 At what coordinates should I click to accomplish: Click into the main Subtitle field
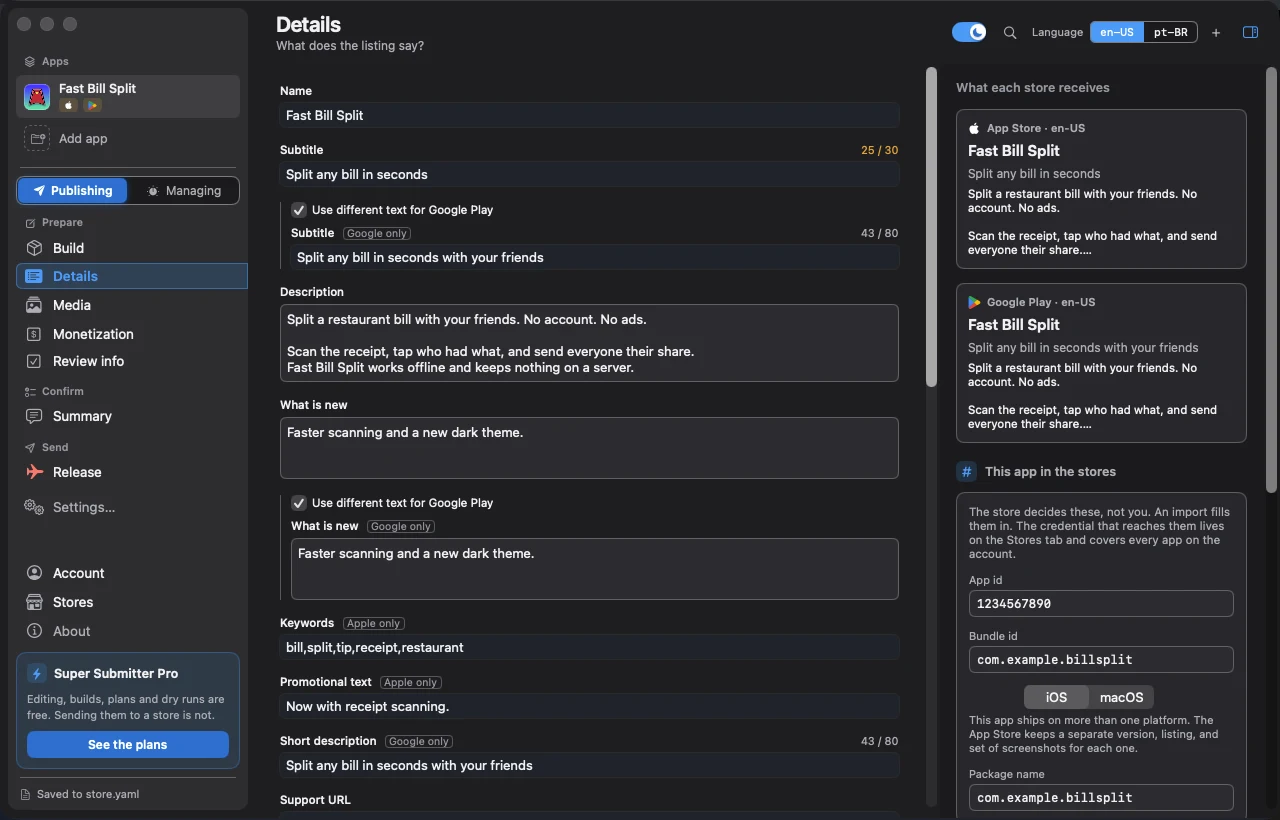click(589, 174)
